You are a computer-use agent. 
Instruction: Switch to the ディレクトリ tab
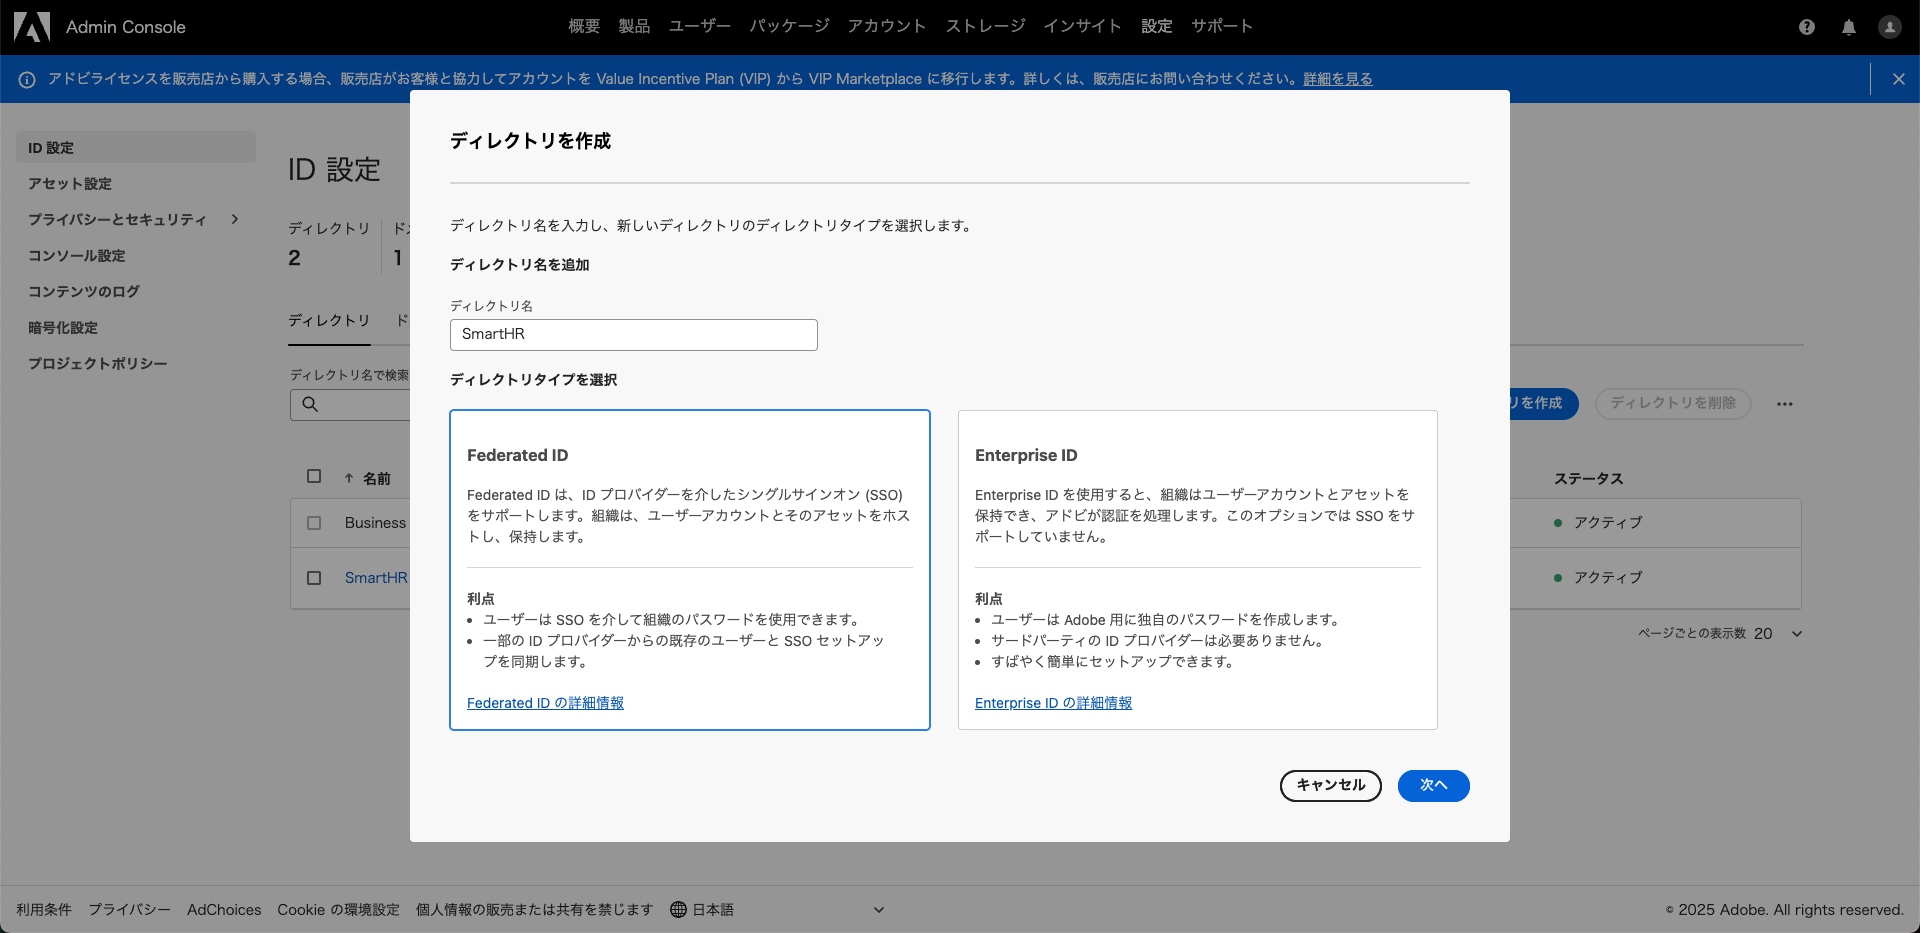[x=329, y=320]
